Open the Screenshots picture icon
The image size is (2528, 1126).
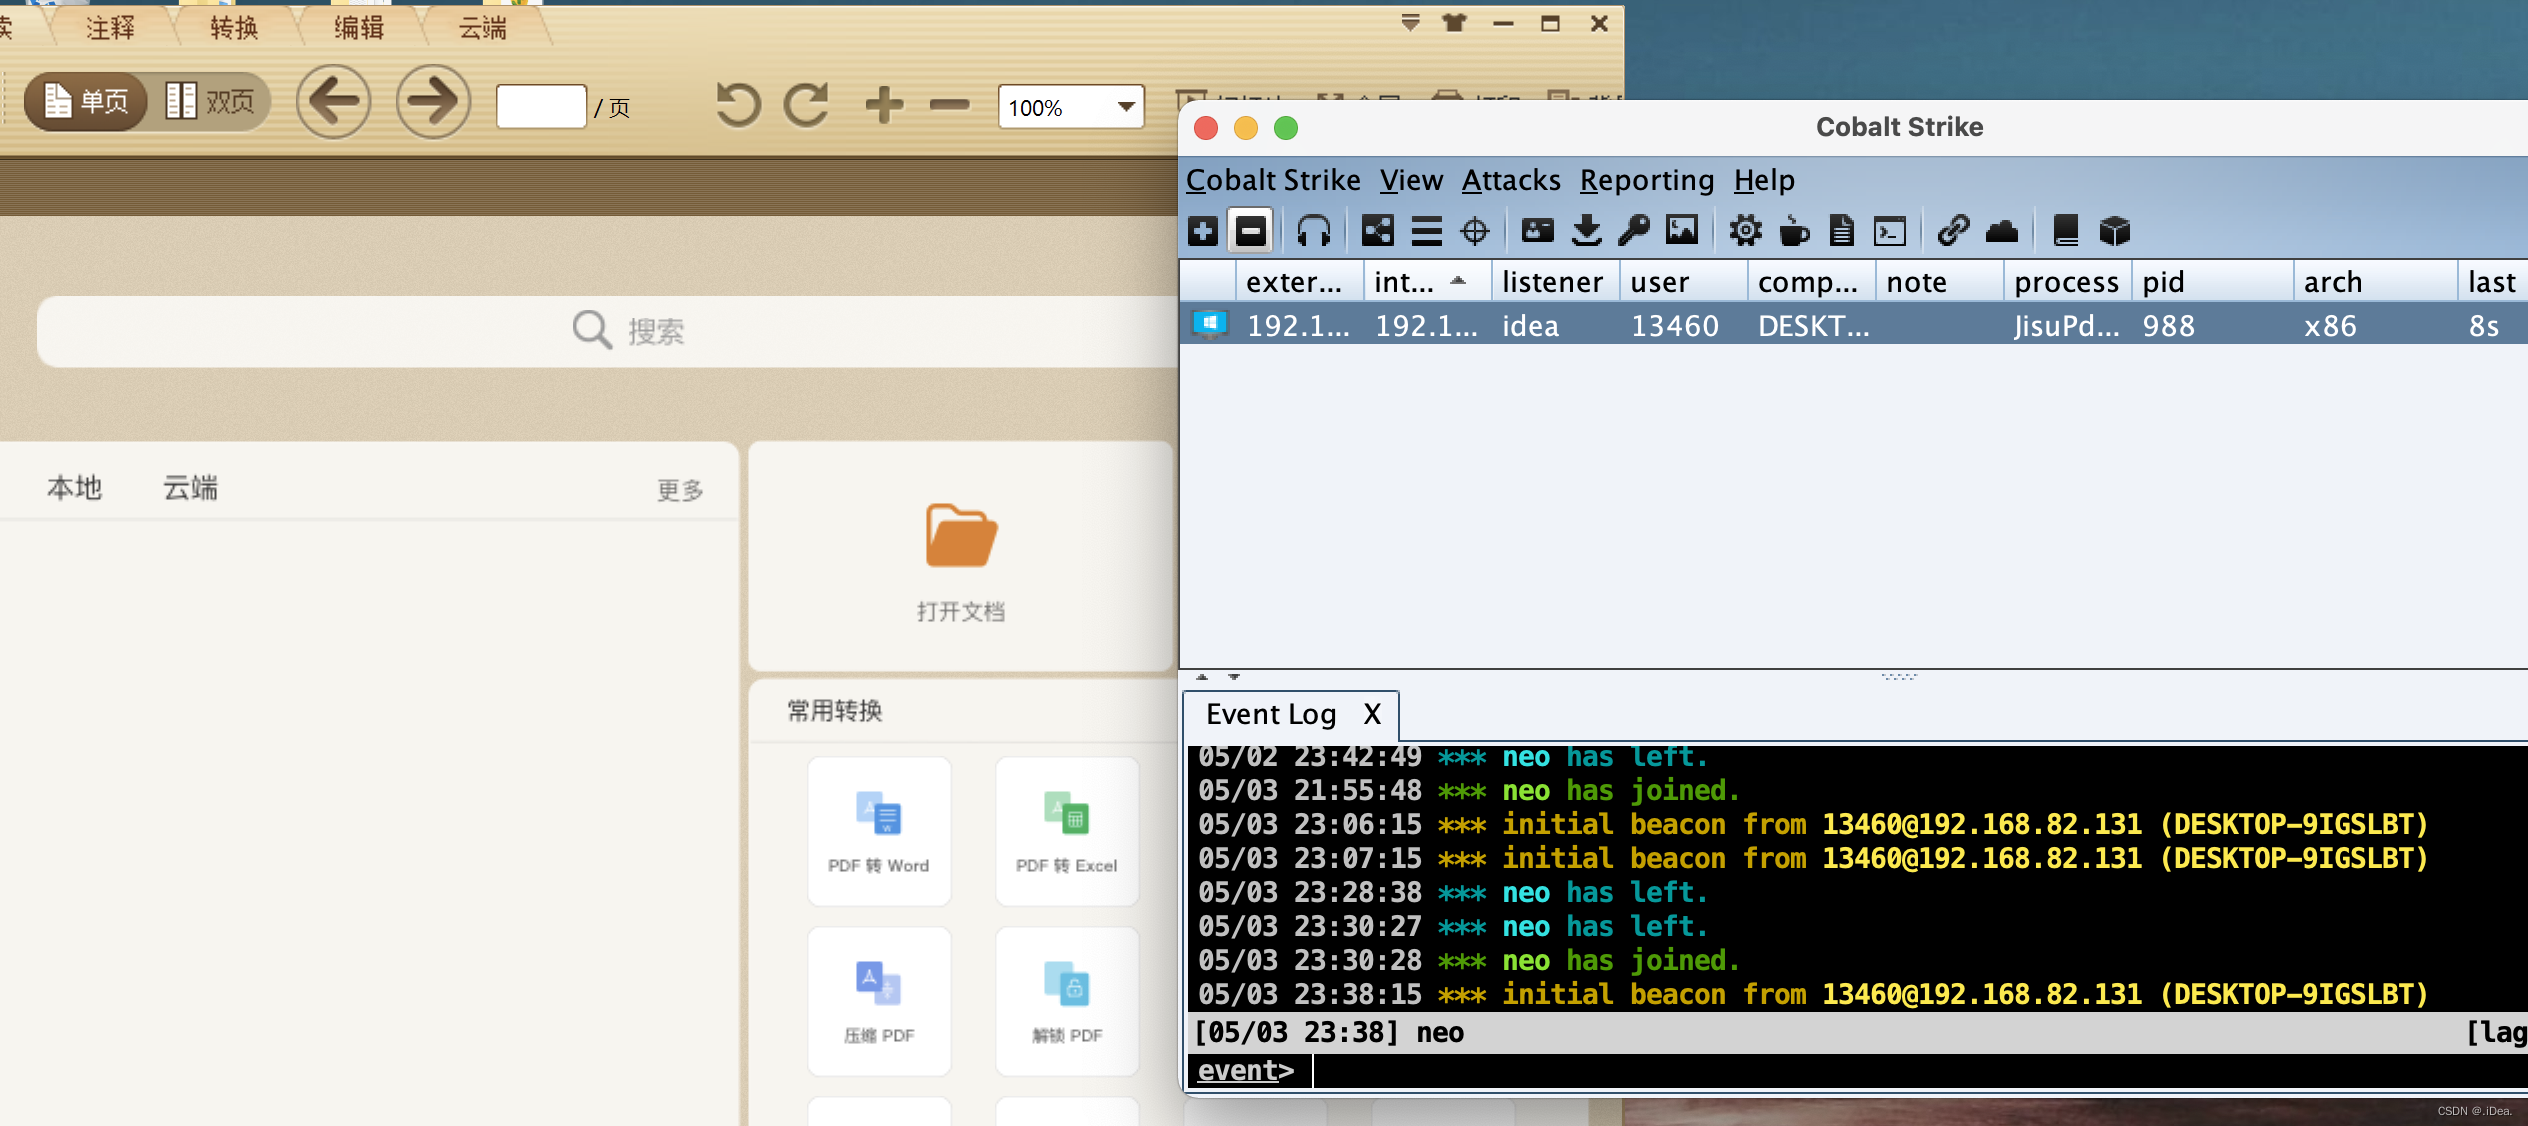point(1682,231)
